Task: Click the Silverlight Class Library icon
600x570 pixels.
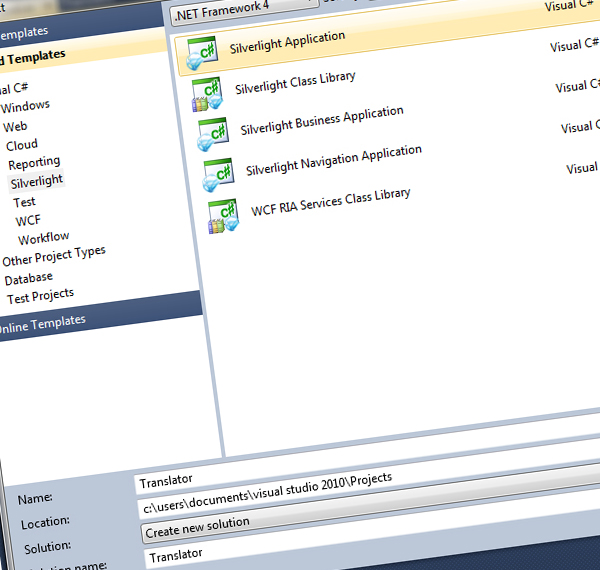Action: (x=207, y=94)
